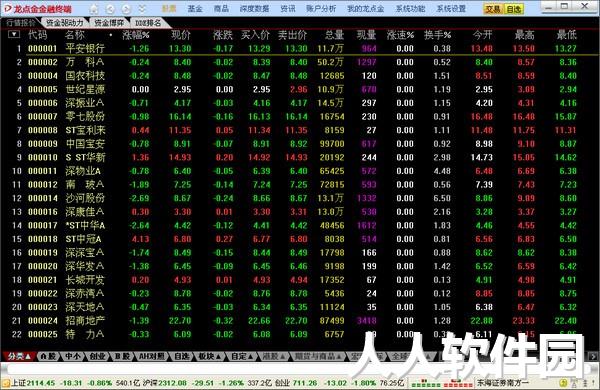The image size is (600, 390).
Task: Expand the 自定 bottom tab menu
Action: (x=243, y=356)
